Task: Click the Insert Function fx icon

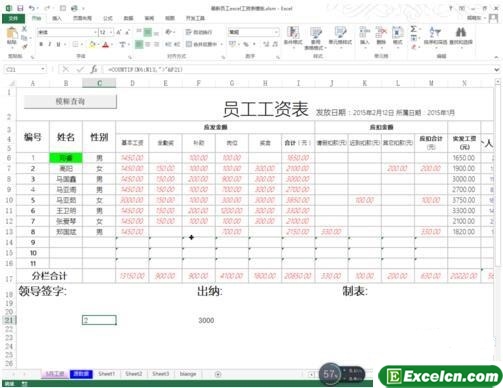Action: 94,69
